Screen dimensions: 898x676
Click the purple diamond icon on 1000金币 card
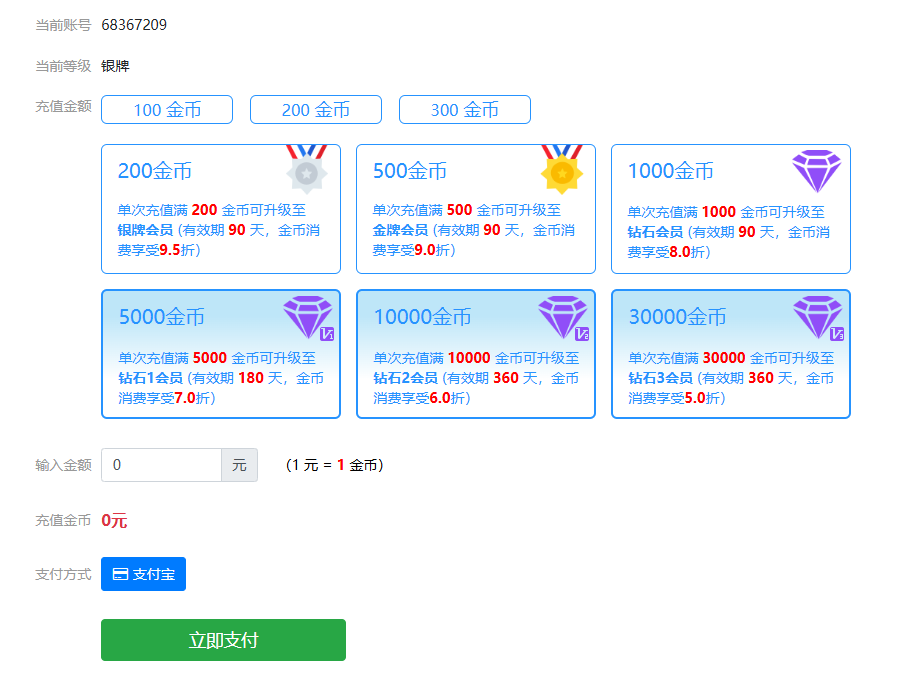(816, 171)
